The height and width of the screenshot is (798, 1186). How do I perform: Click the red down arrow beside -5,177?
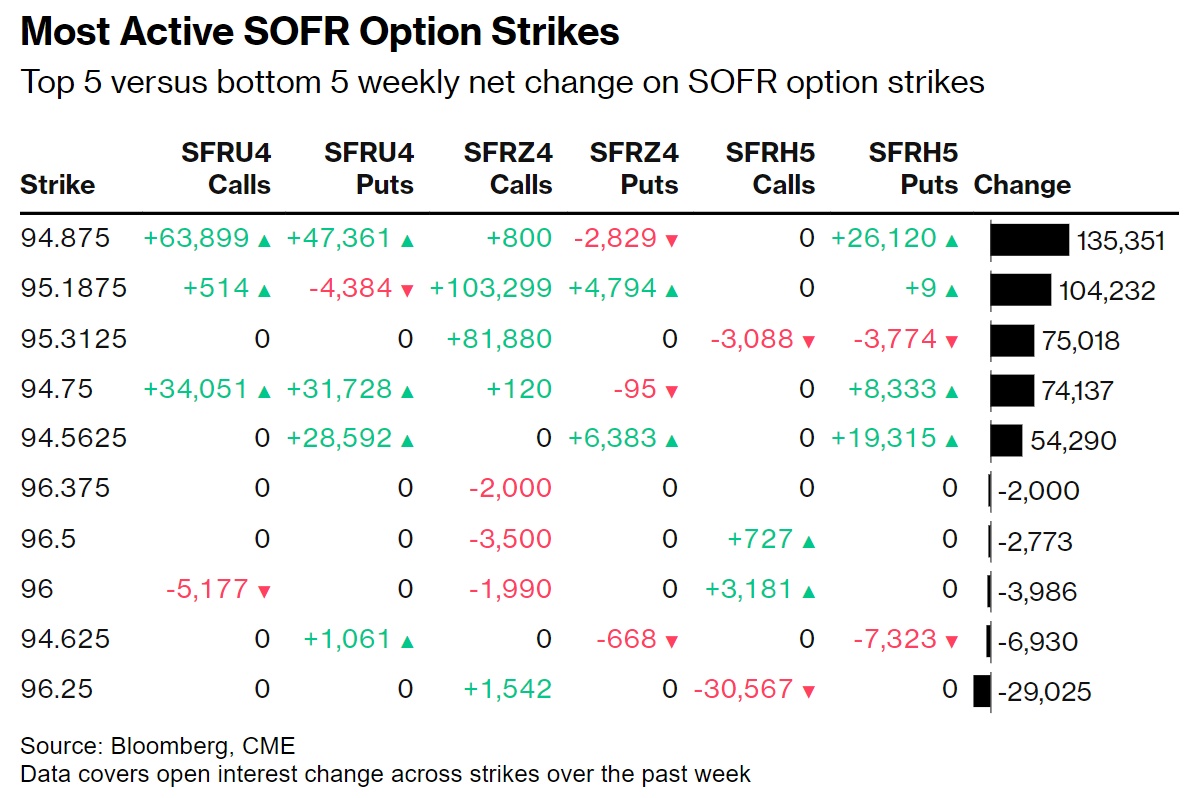pos(264,591)
